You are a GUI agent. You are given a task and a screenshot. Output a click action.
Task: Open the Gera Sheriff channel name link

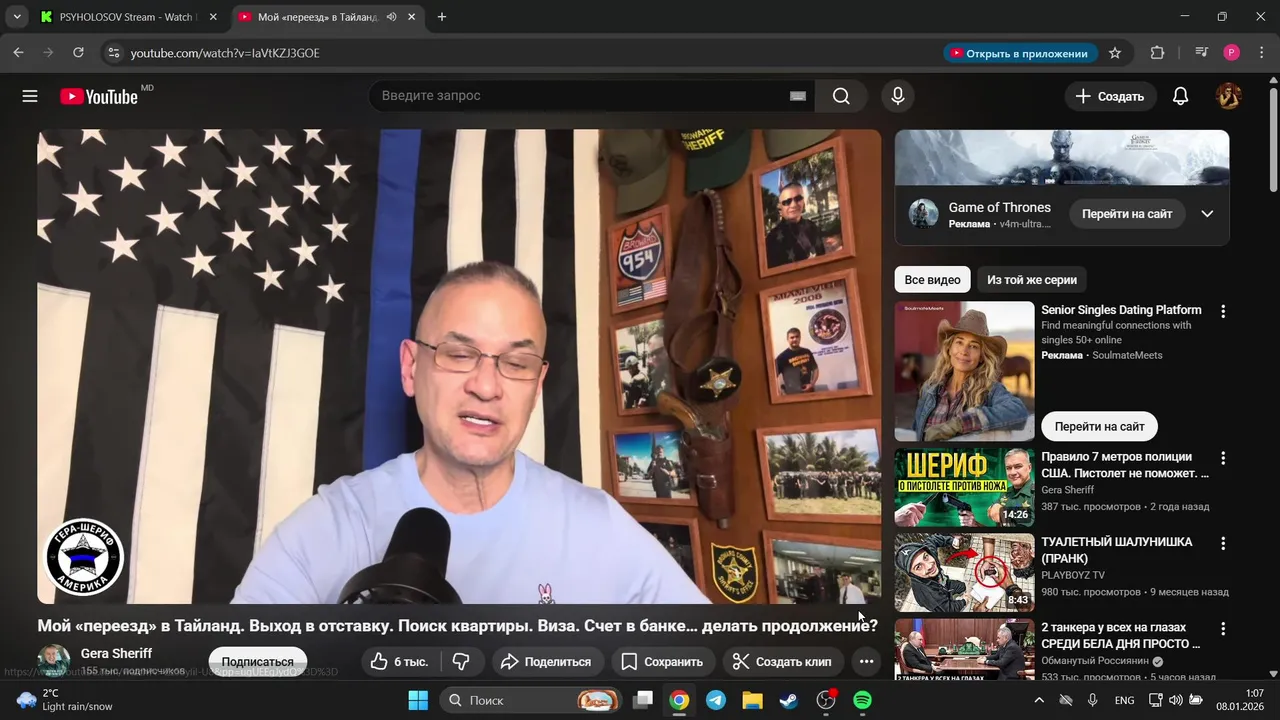116,653
